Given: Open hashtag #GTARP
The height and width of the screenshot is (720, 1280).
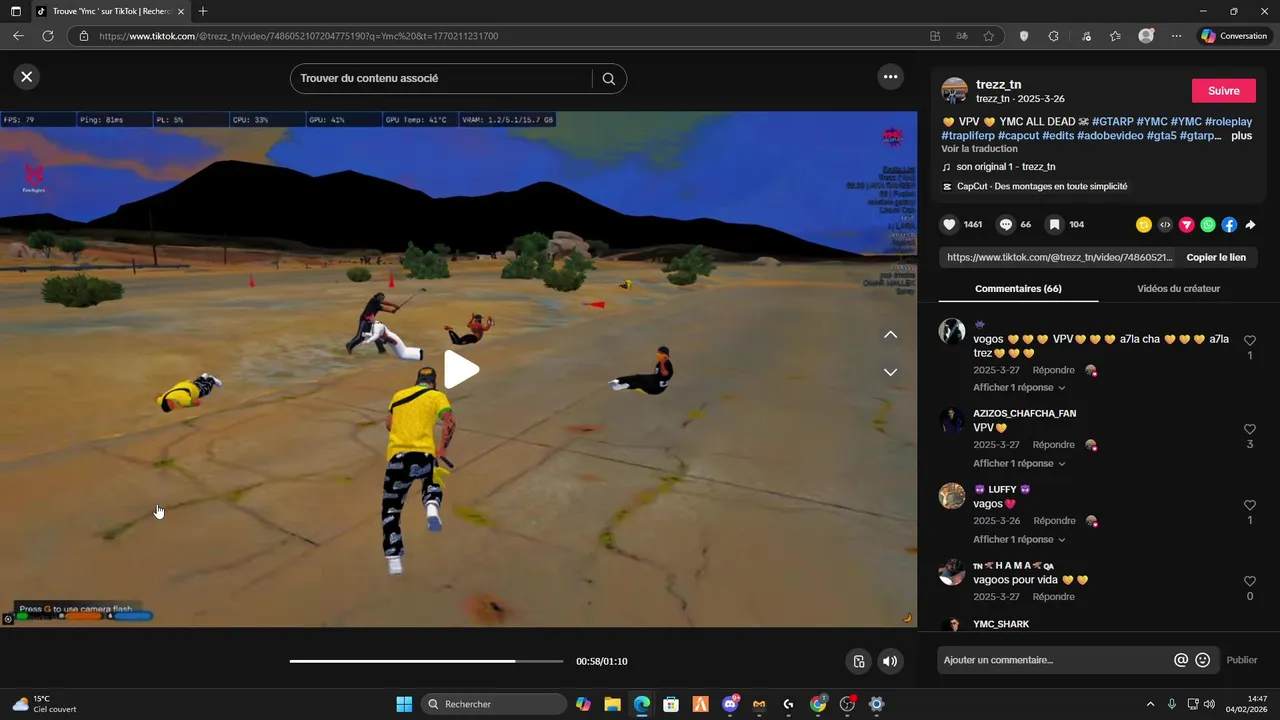Looking at the screenshot, I should [1112, 122].
